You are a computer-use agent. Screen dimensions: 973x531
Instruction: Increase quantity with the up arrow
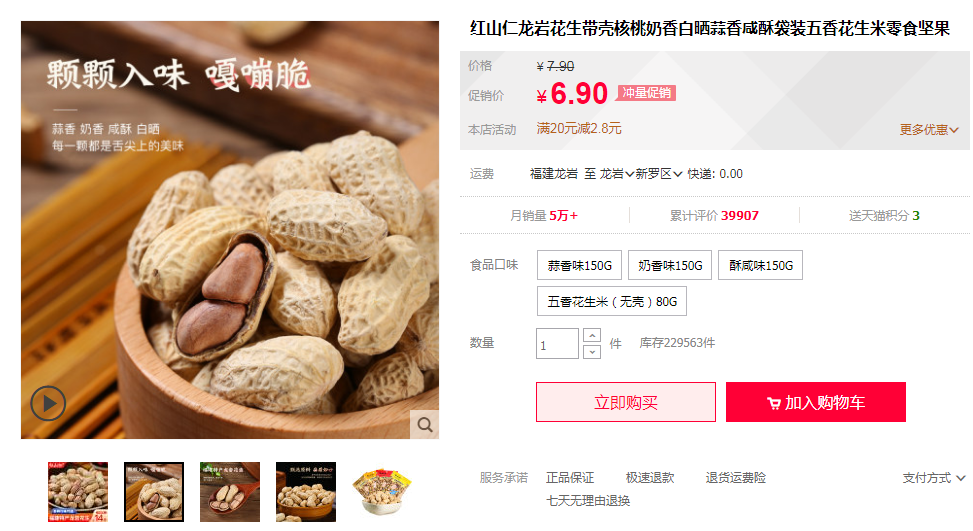(x=592, y=336)
